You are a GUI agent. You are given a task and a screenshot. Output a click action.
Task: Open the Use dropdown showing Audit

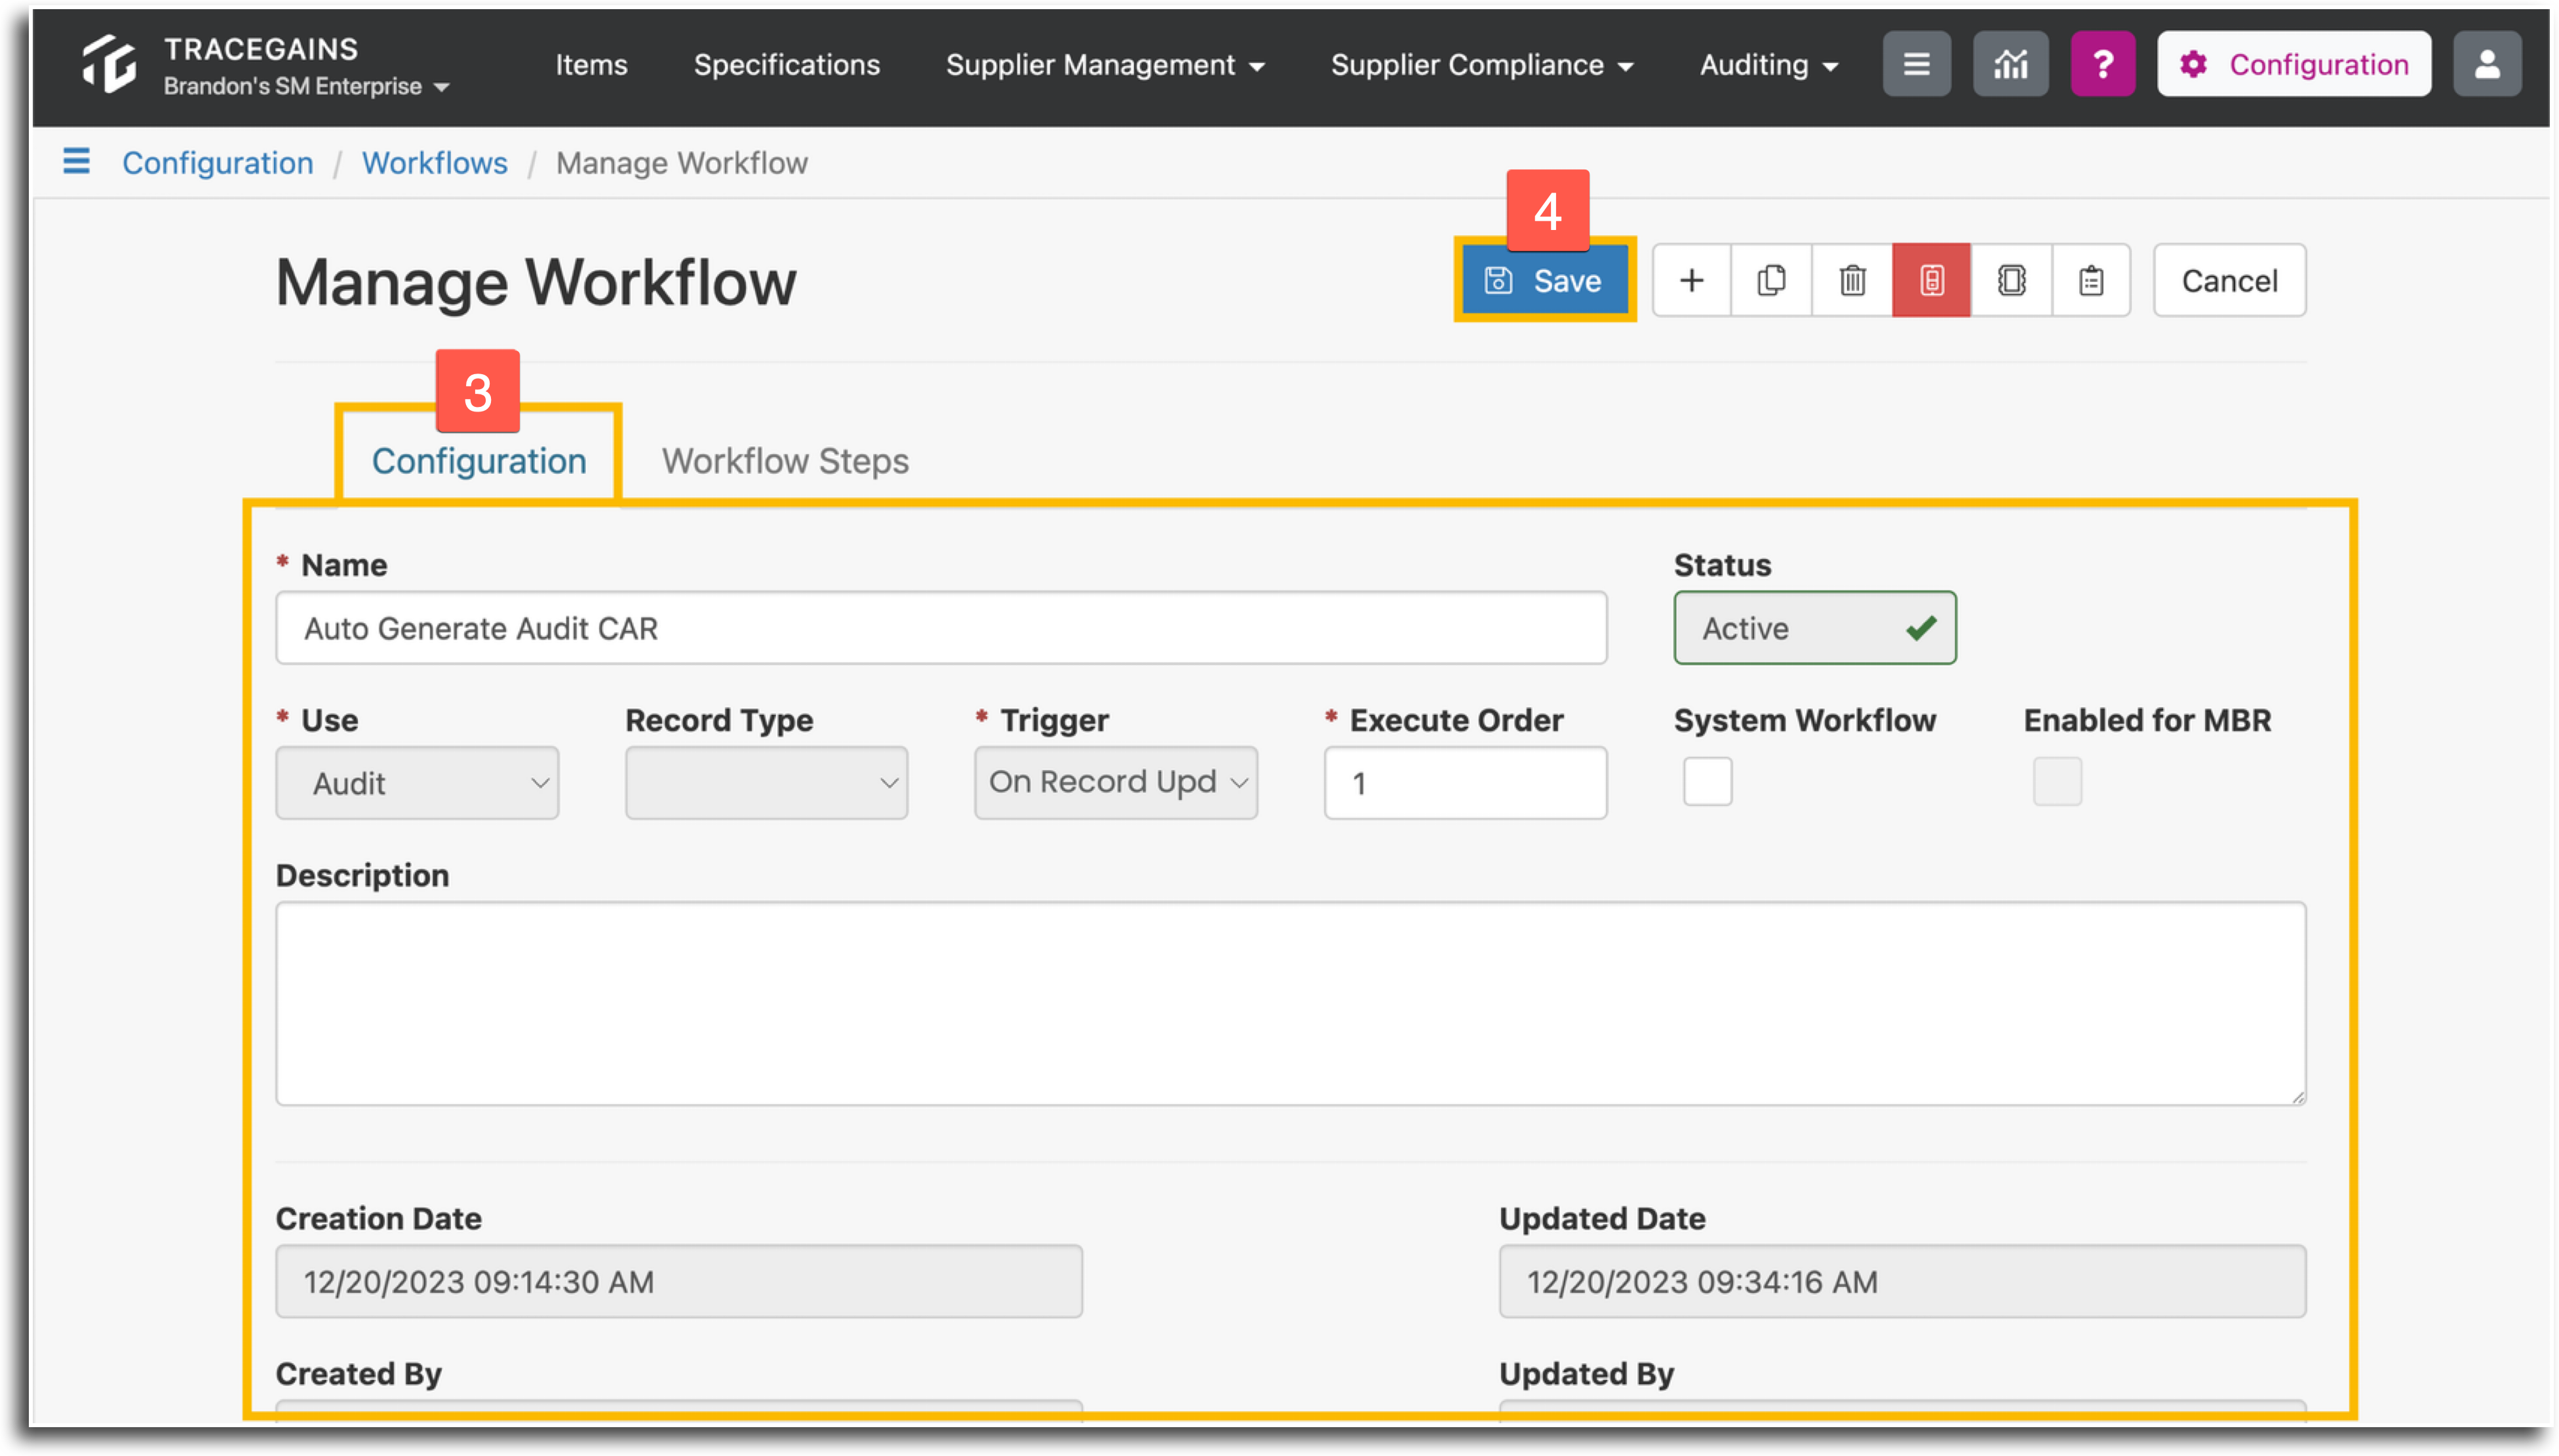click(x=417, y=783)
